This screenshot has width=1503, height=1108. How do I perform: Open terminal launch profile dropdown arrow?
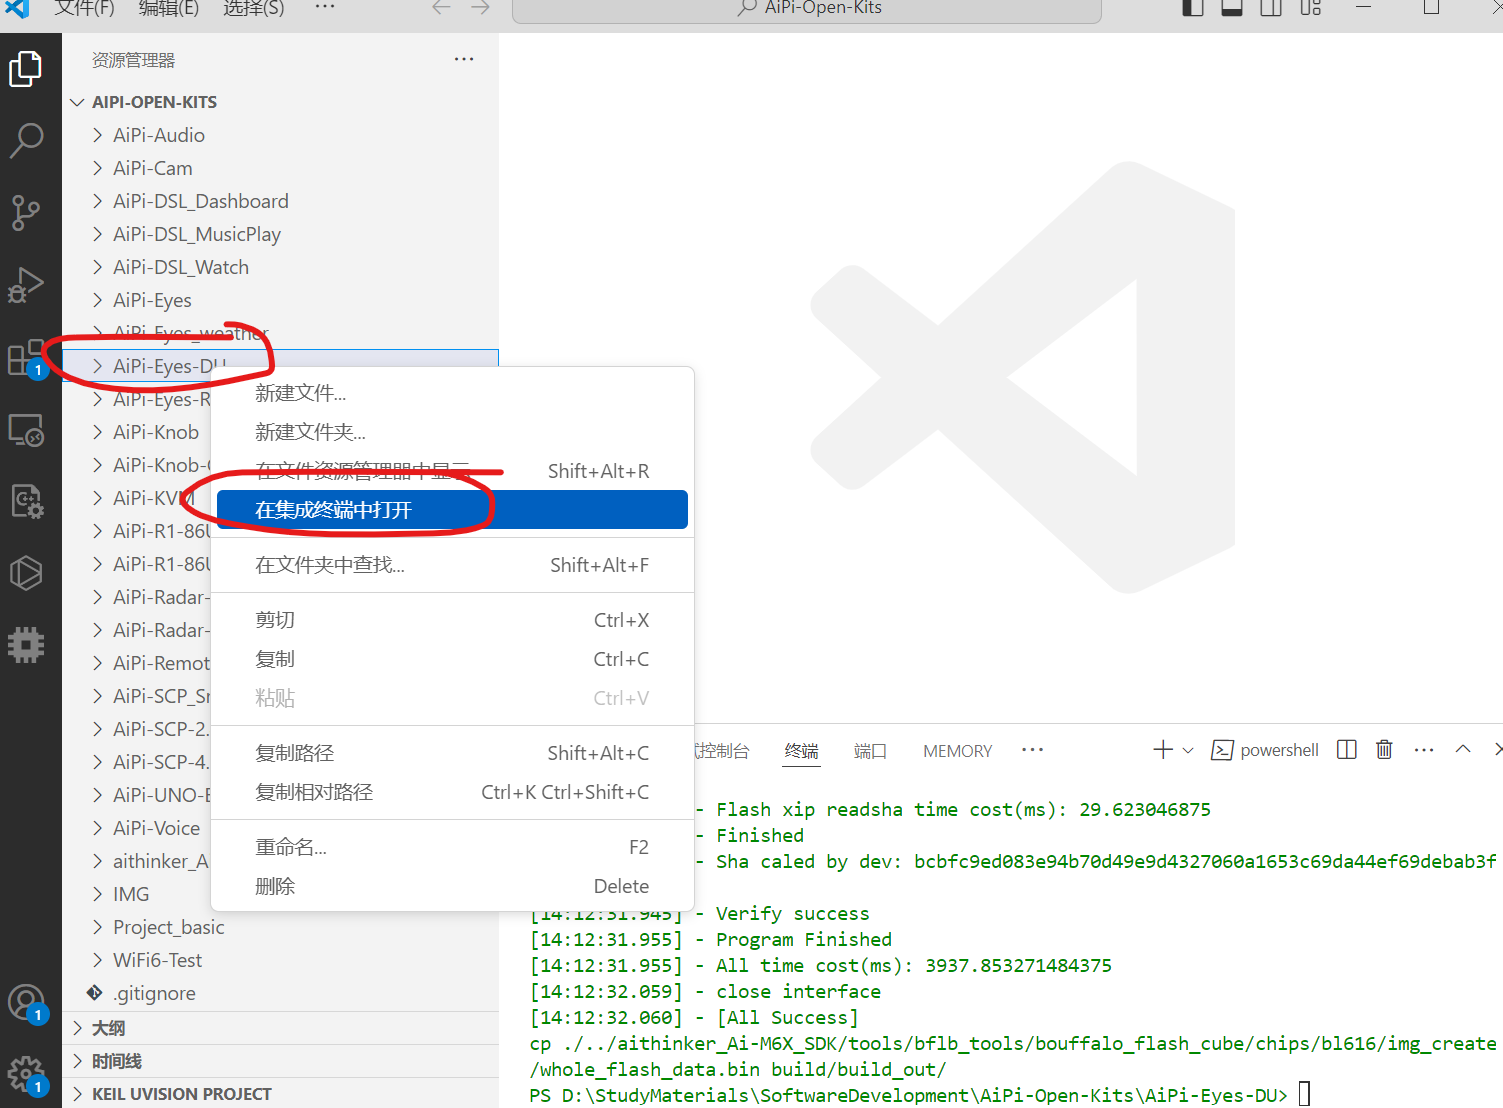[1188, 750]
